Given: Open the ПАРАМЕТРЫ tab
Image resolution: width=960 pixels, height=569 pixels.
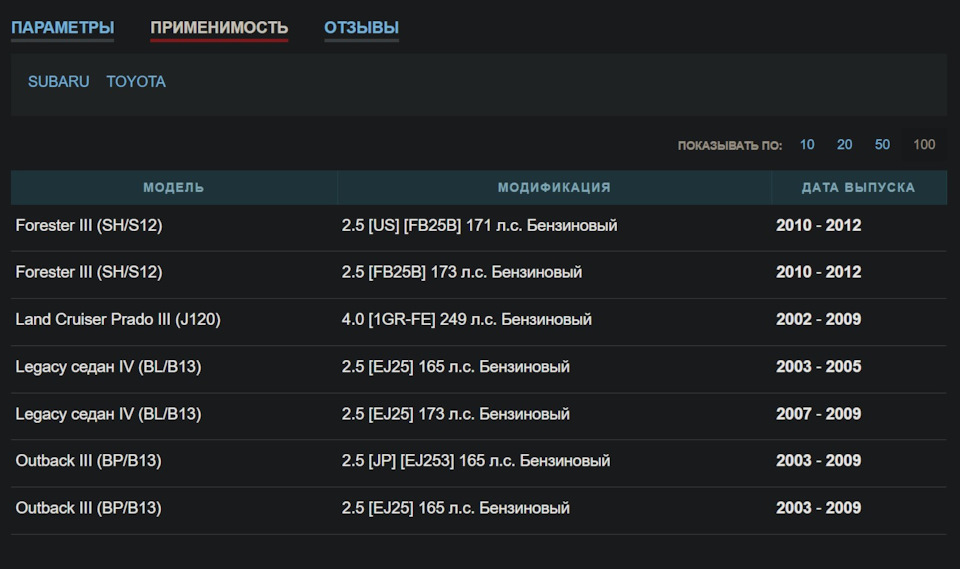Looking at the screenshot, I should (62, 28).
